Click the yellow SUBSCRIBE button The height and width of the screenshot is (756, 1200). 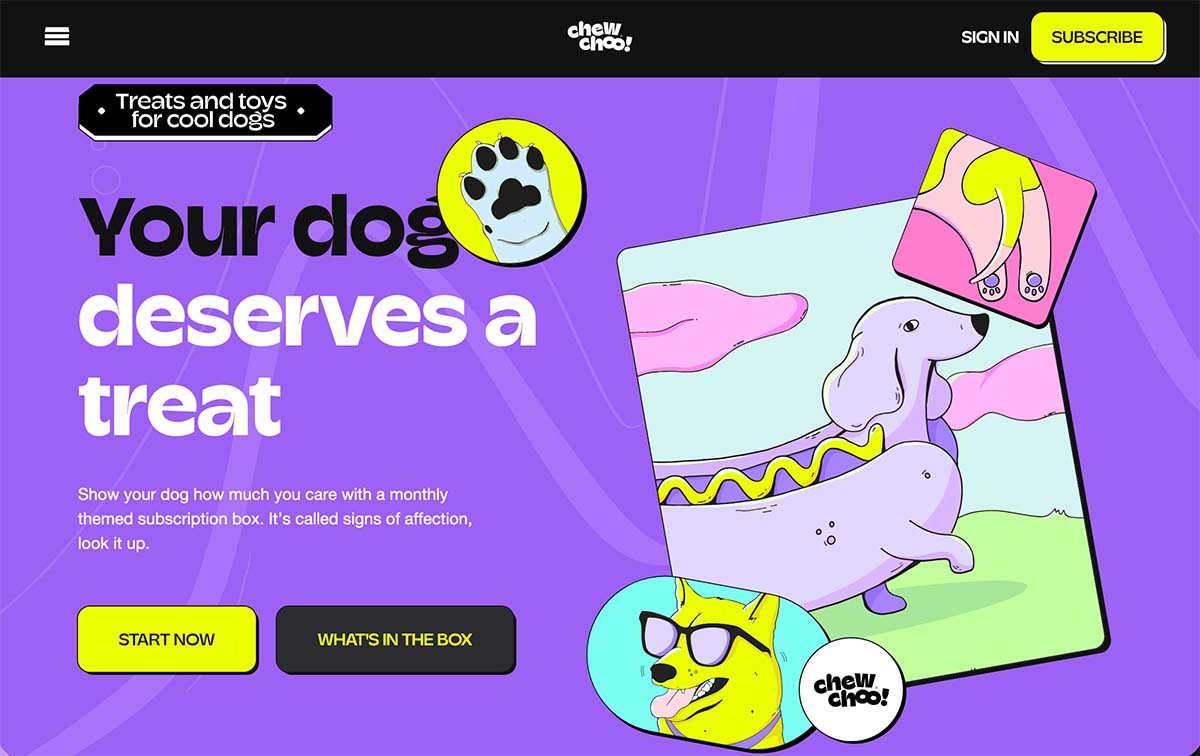click(1097, 37)
